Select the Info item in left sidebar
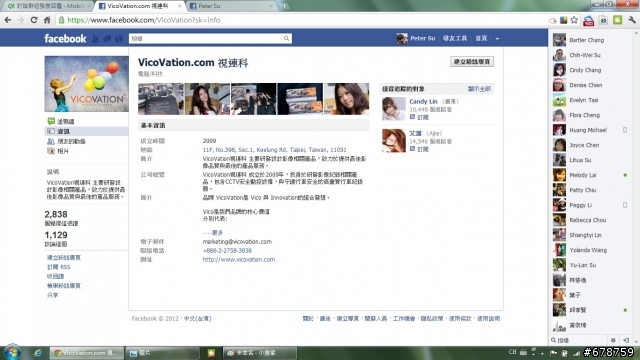640x360 pixels. click(86, 131)
